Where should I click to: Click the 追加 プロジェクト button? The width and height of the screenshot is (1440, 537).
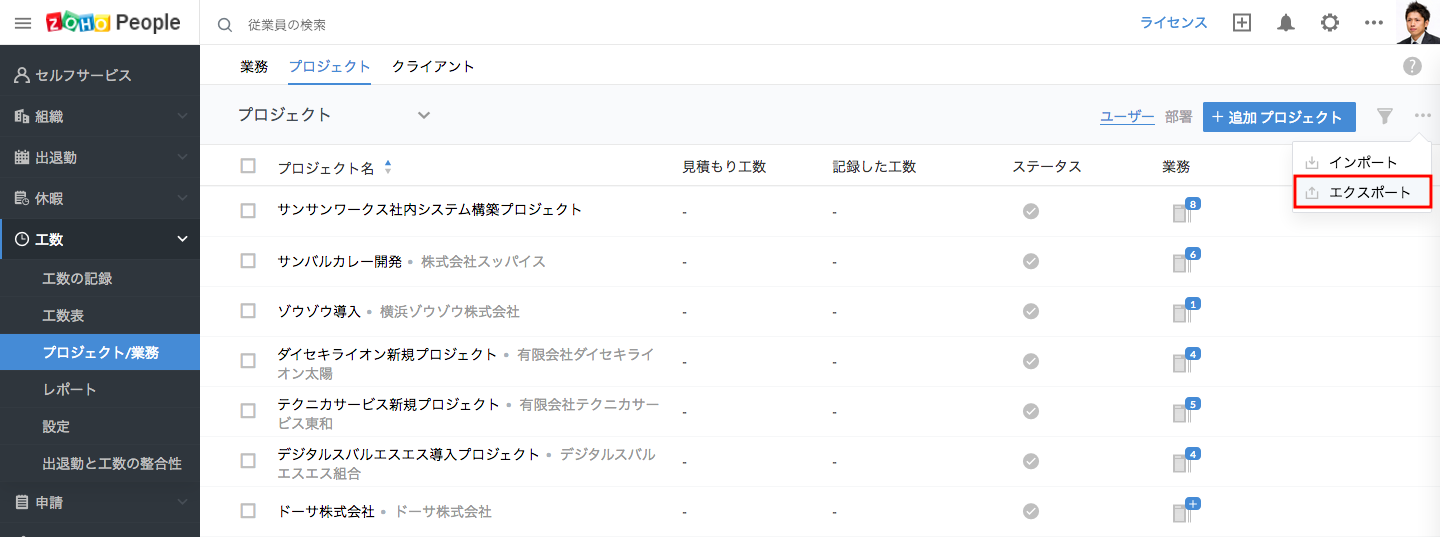[1278, 117]
